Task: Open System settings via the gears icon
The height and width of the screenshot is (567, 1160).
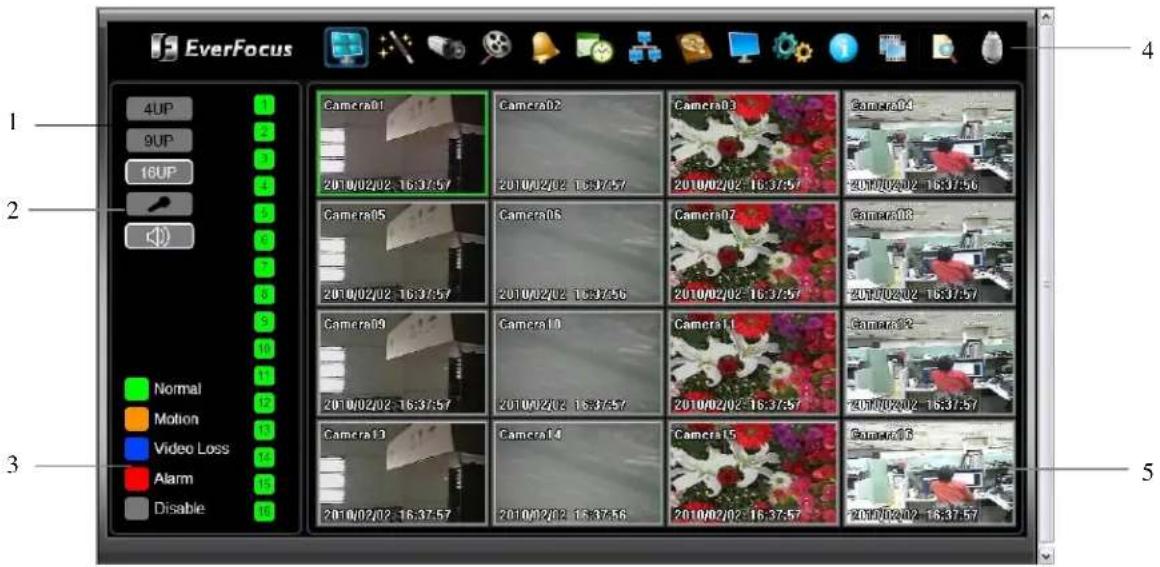Action: click(x=792, y=49)
